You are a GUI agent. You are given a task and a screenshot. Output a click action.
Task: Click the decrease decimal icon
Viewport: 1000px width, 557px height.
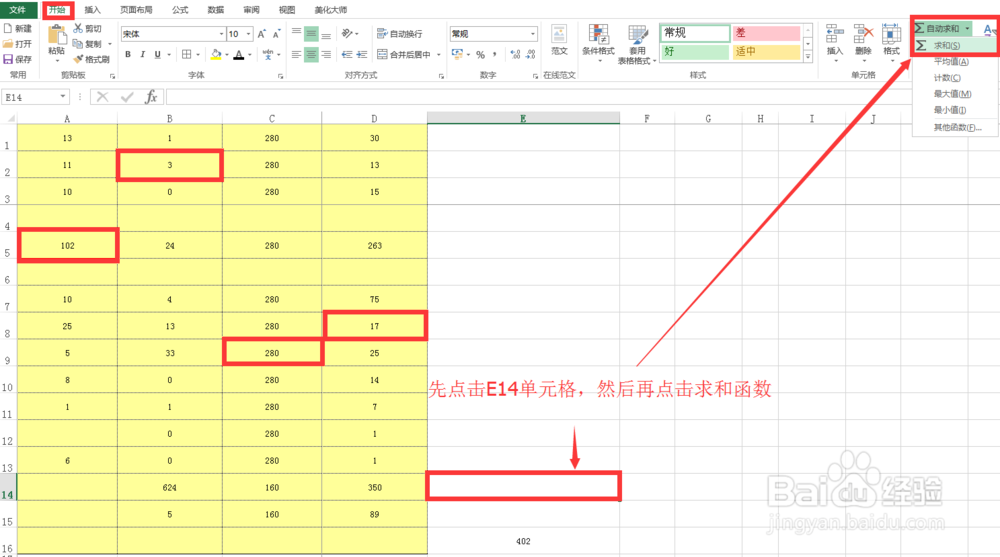click(x=531, y=55)
